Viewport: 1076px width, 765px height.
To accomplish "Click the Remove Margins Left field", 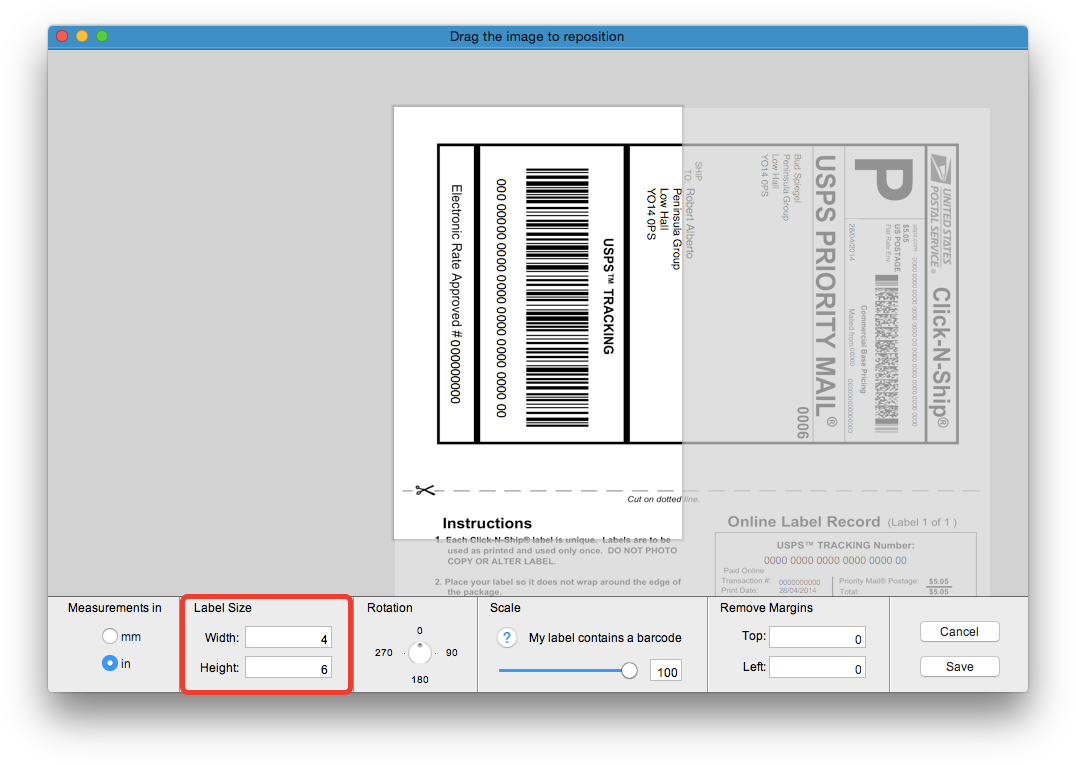I will [817, 668].
